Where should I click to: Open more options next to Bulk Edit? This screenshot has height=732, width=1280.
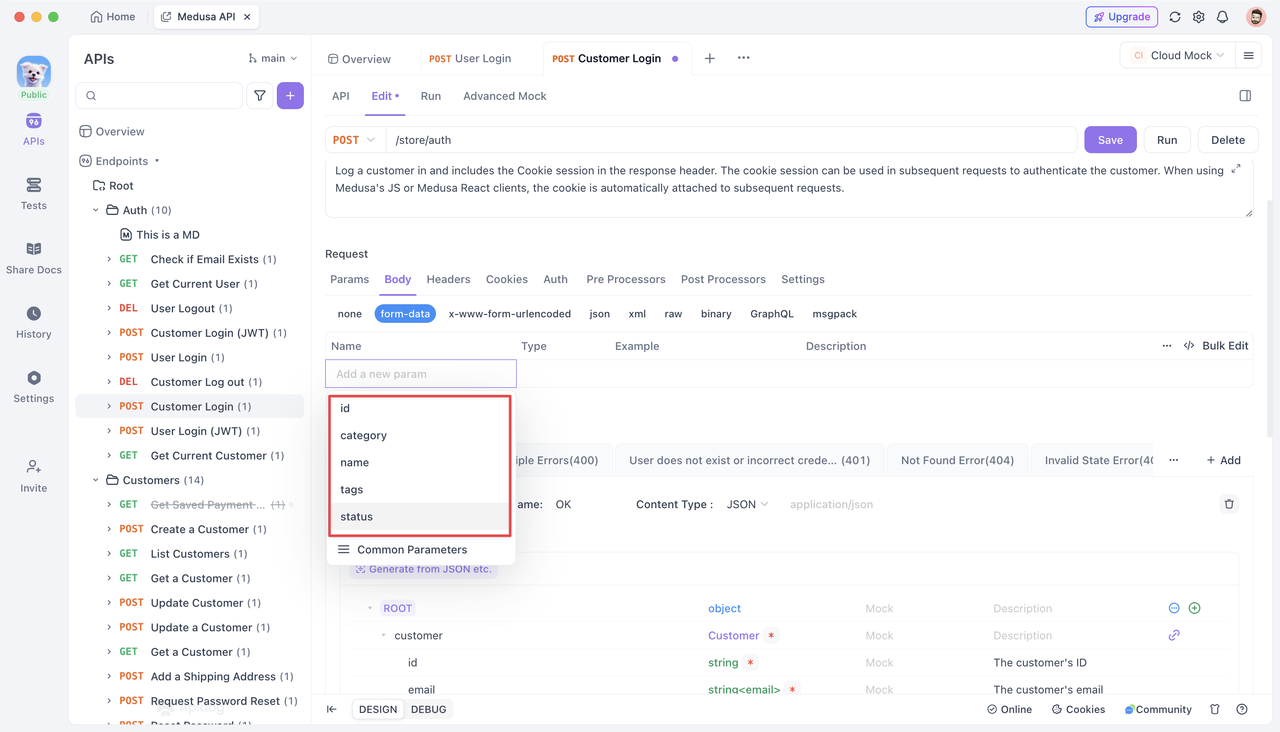click(x=1167, y=346)
